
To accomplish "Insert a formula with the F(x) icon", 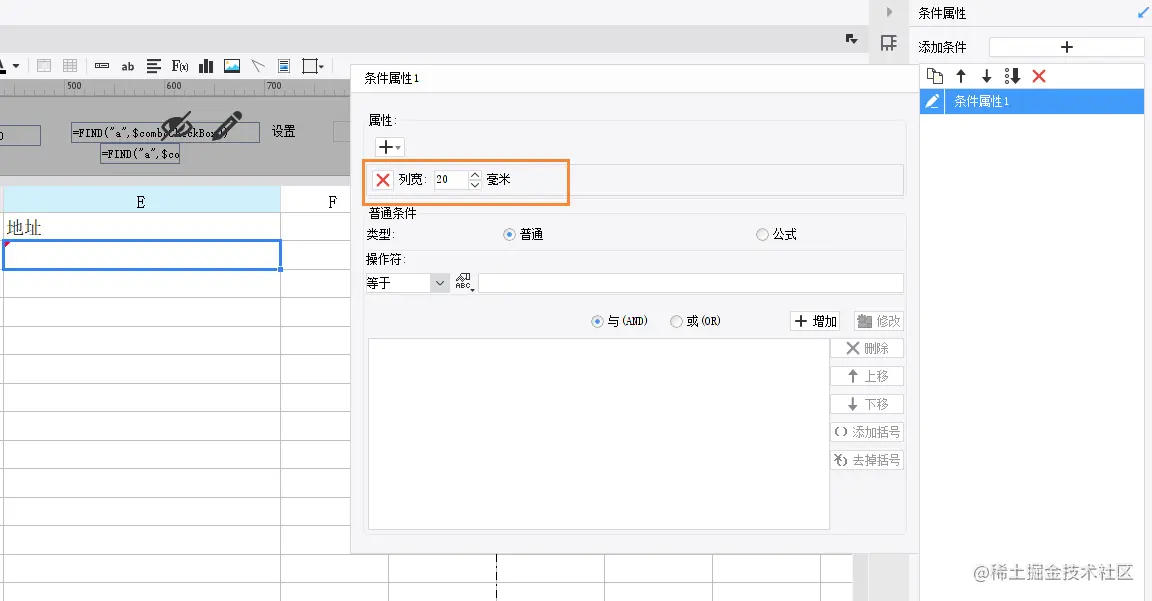I will 180,66.
